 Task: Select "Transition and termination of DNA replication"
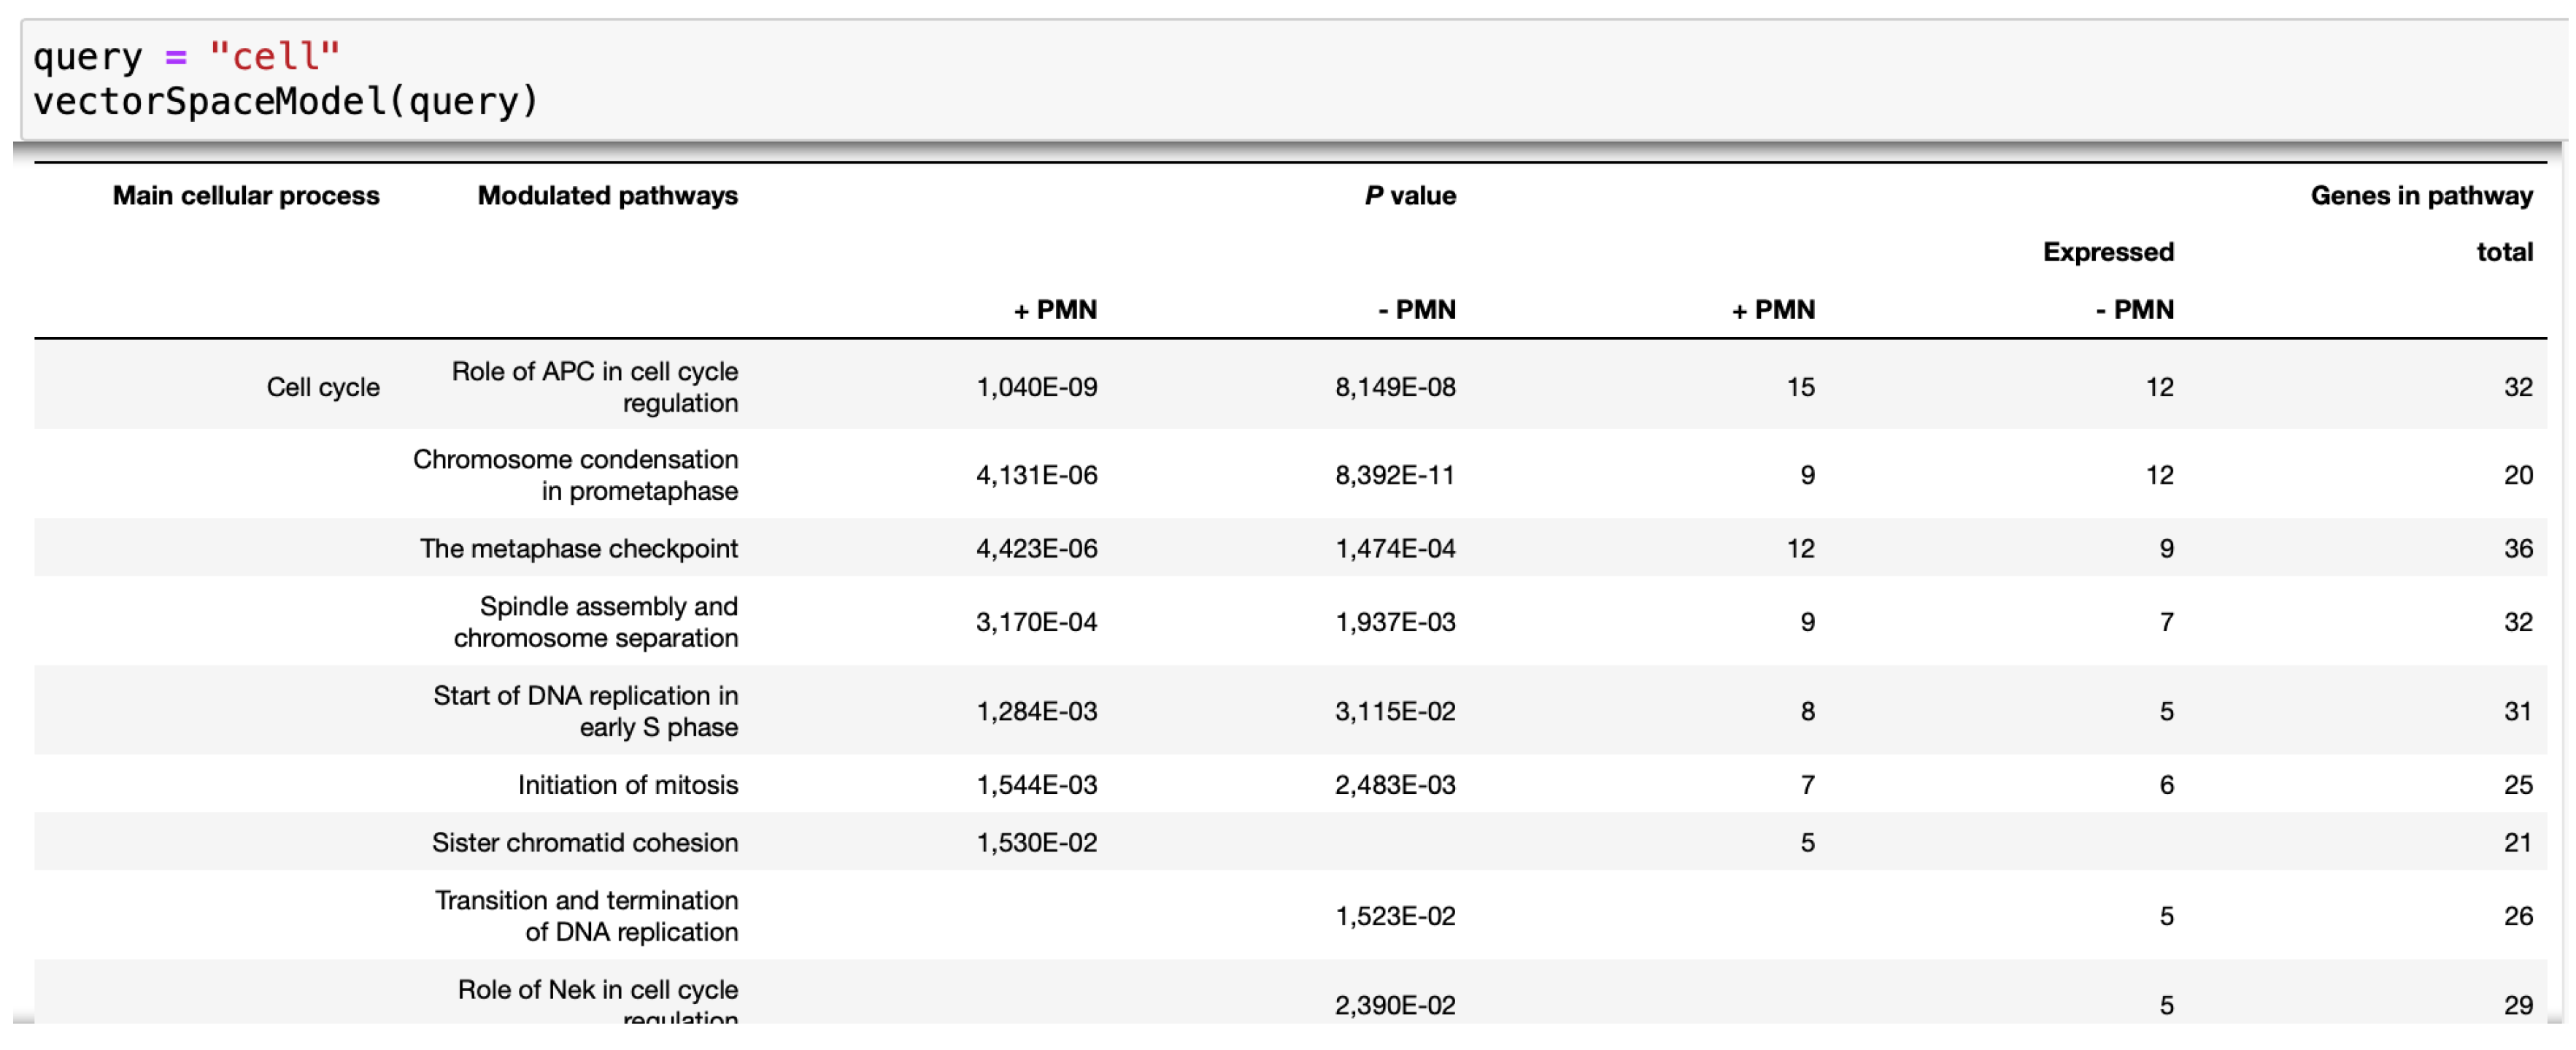[x=587, y=916]
